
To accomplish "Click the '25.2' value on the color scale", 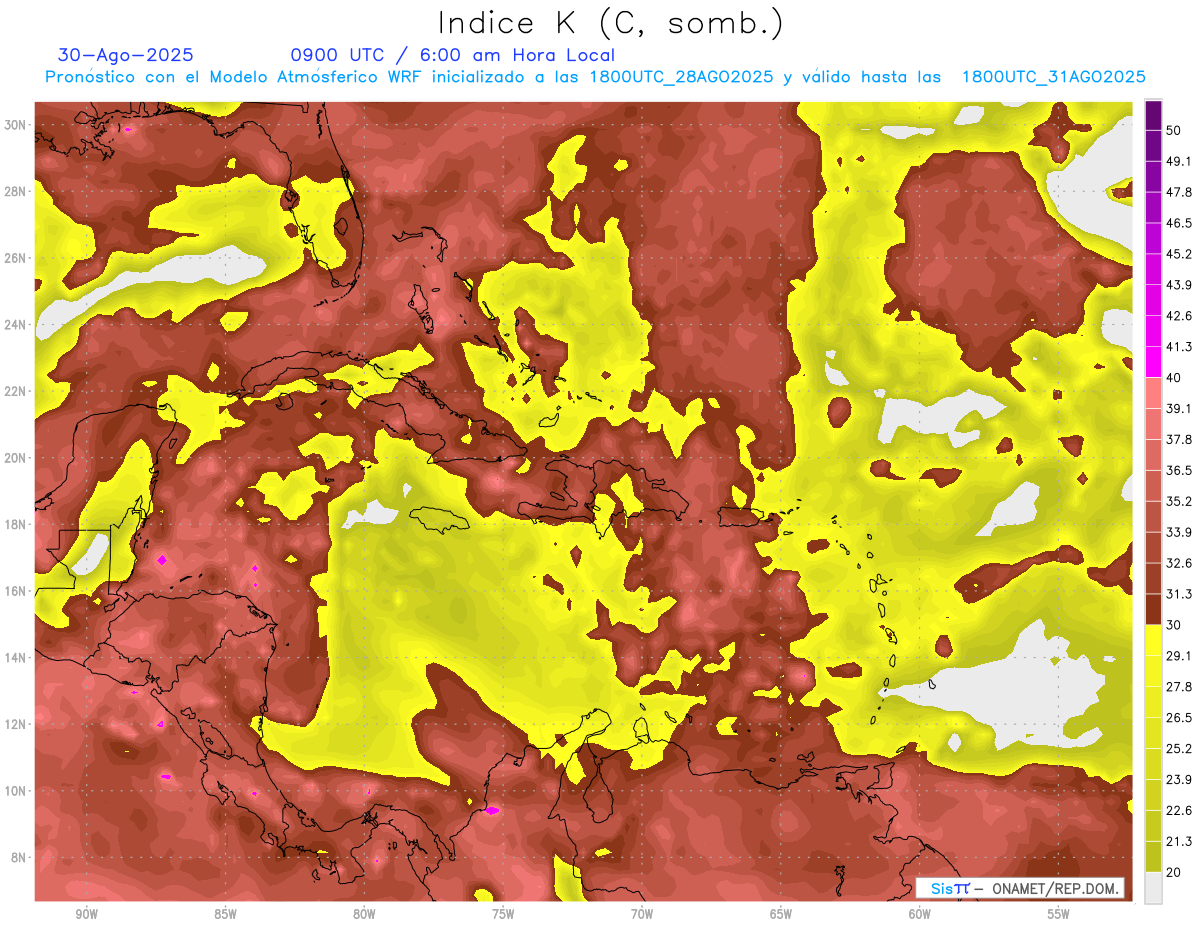I will tap(1179, 748).
